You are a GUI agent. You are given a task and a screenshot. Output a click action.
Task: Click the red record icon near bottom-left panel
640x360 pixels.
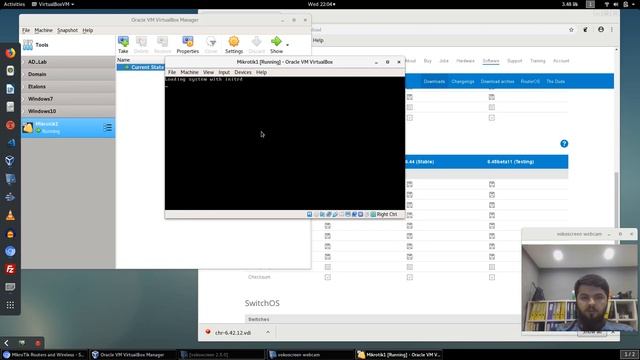[x=38, y=343]
